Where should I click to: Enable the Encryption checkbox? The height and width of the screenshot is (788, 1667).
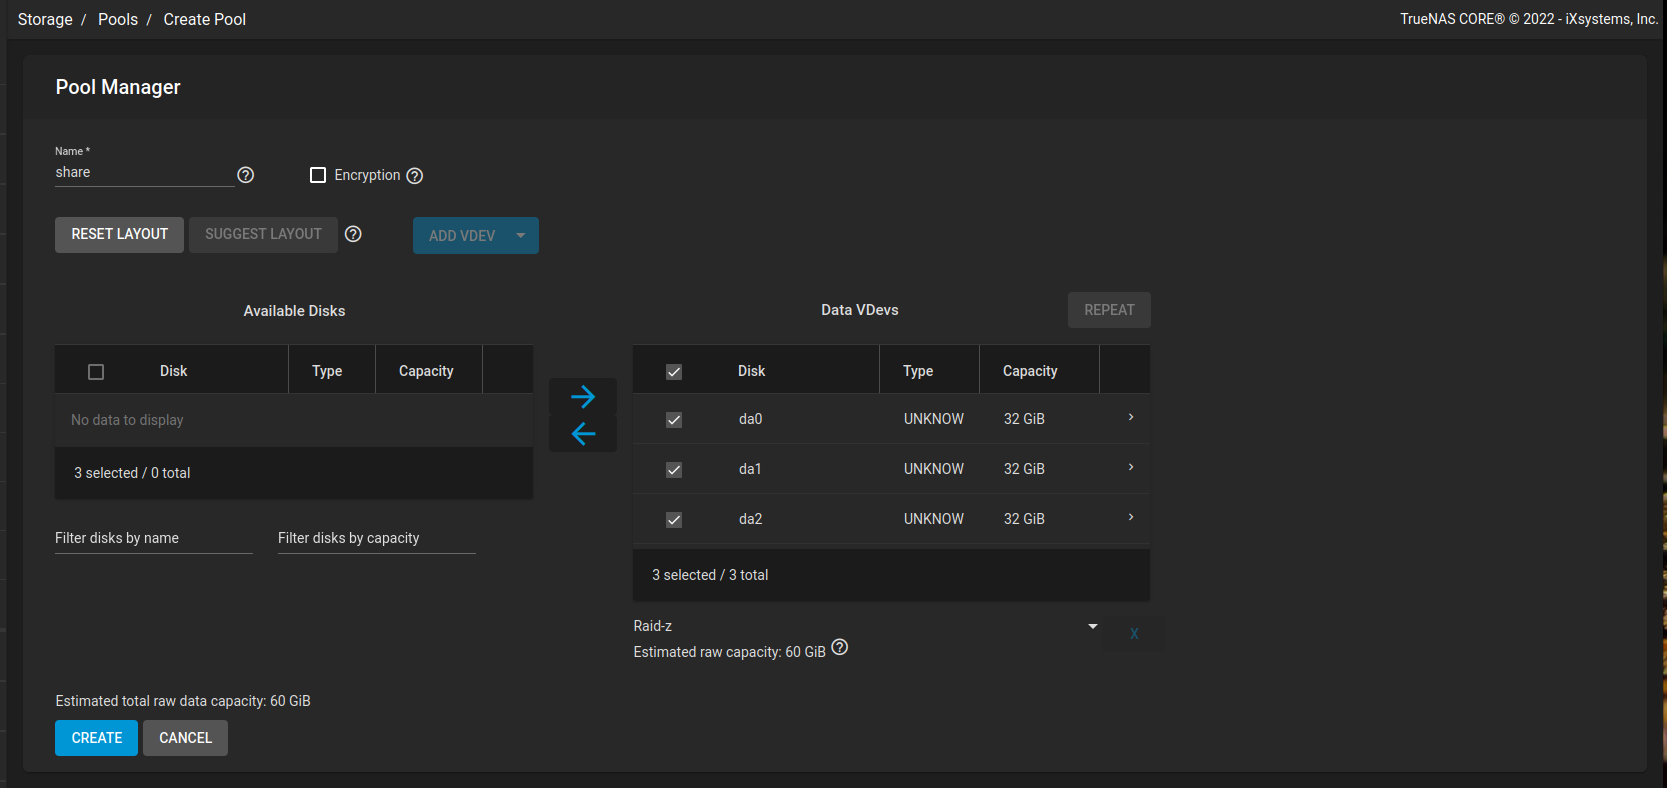coord(318,175)
